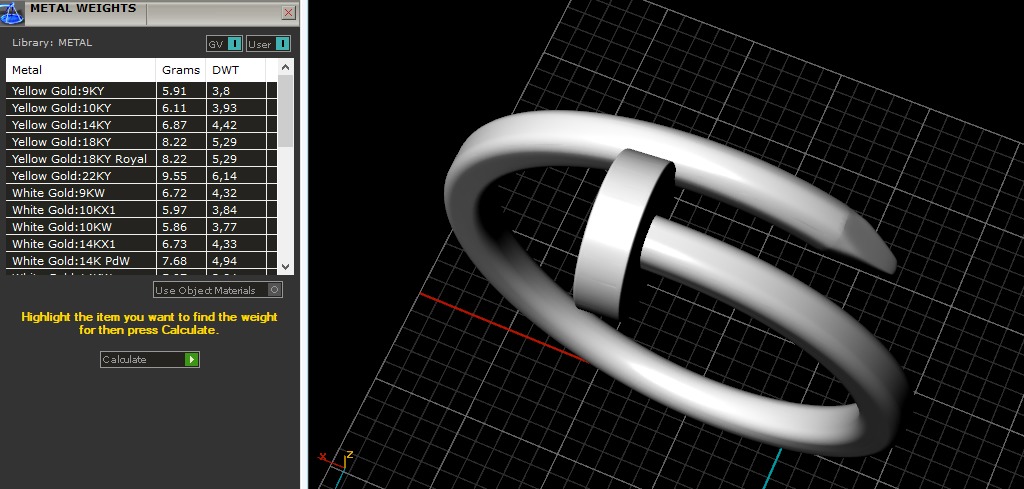Screen dimensions: 1024x489
Task: Select the White Gold:10KX1 row
Action: pos(142,210)
